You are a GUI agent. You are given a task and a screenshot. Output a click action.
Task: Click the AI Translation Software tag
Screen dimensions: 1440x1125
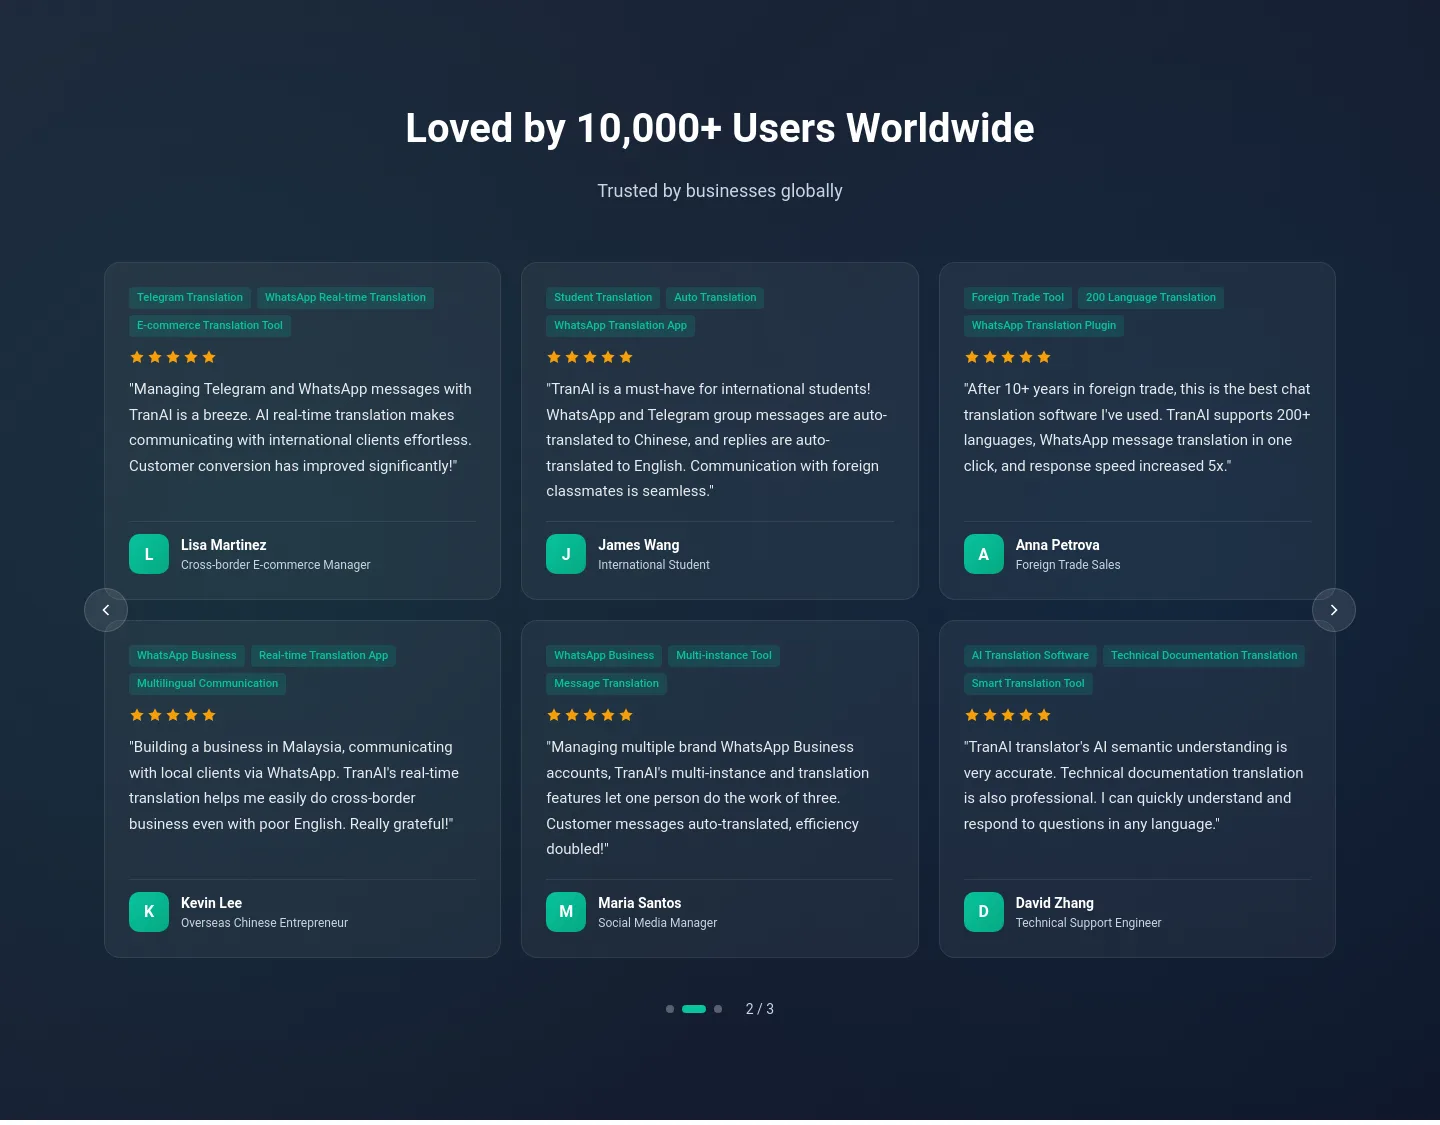1030,656
